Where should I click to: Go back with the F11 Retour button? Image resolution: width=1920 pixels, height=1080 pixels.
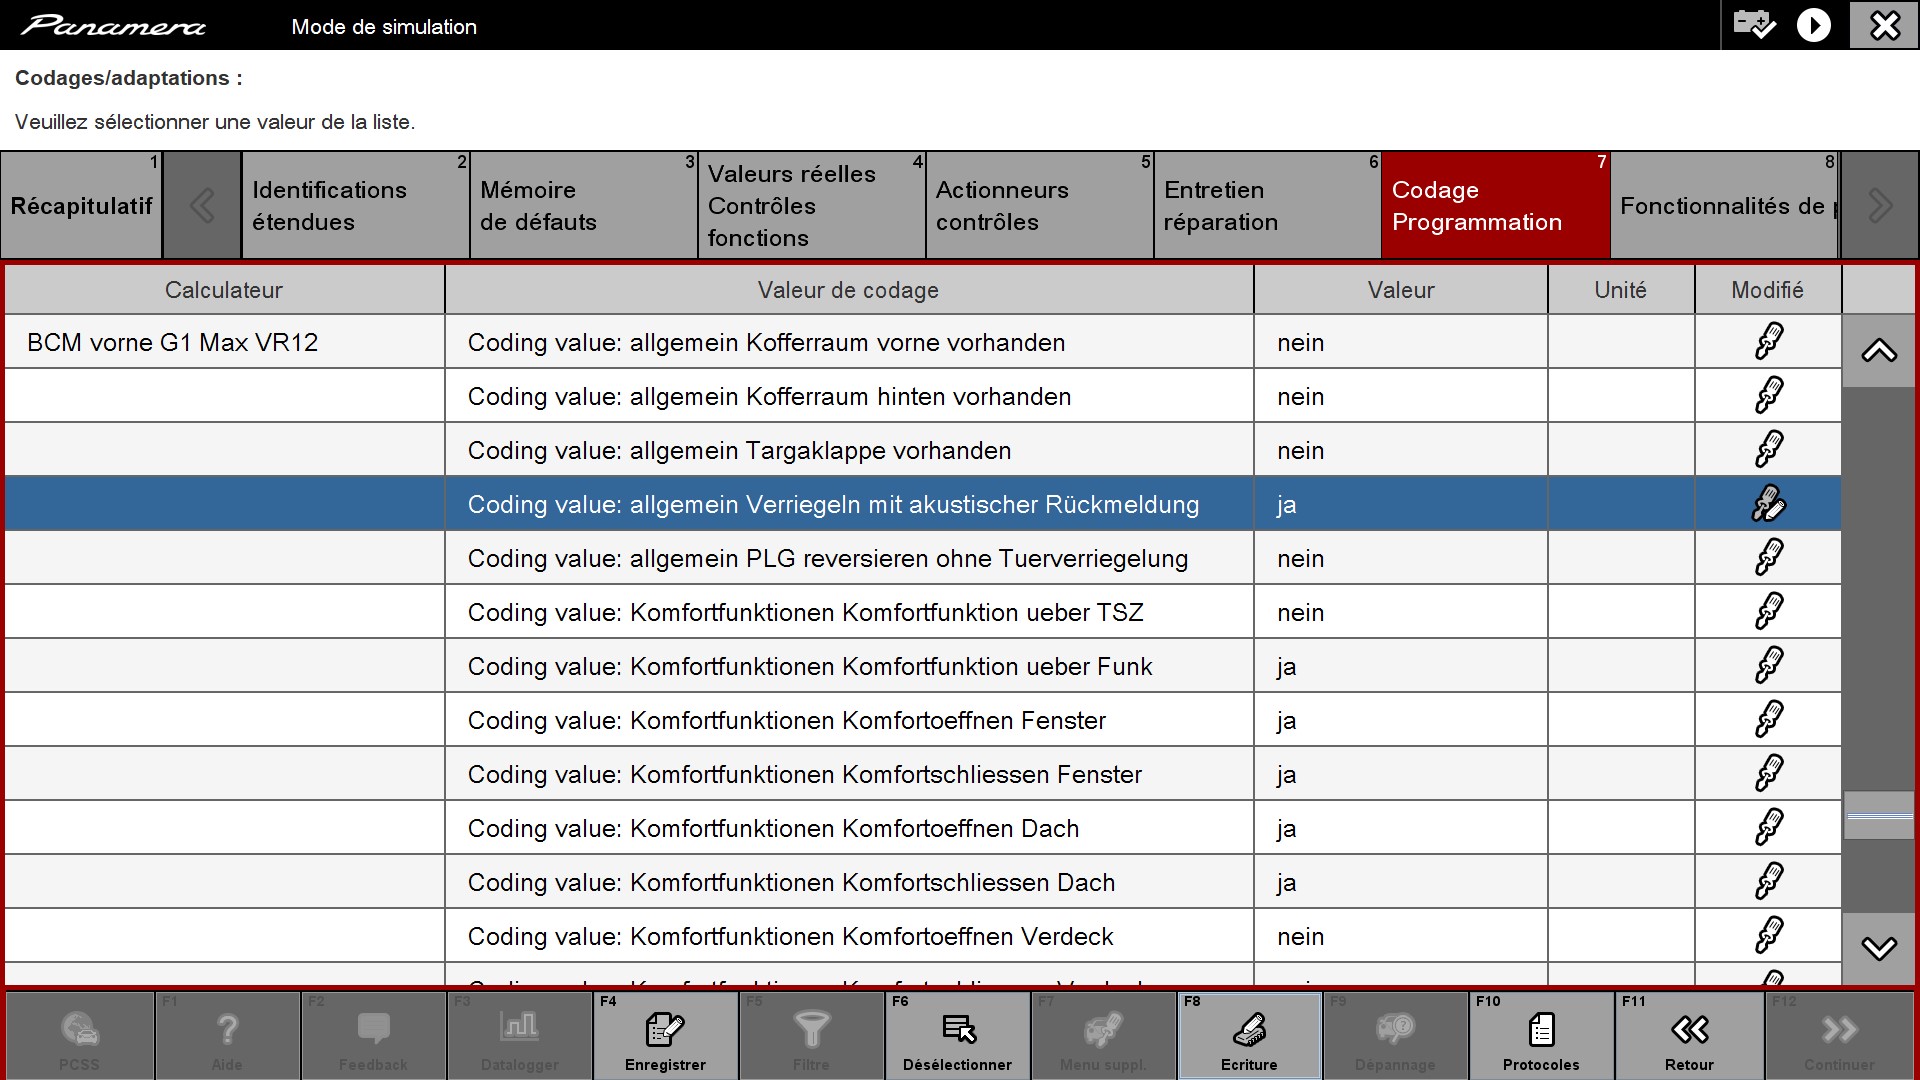1689,1036
